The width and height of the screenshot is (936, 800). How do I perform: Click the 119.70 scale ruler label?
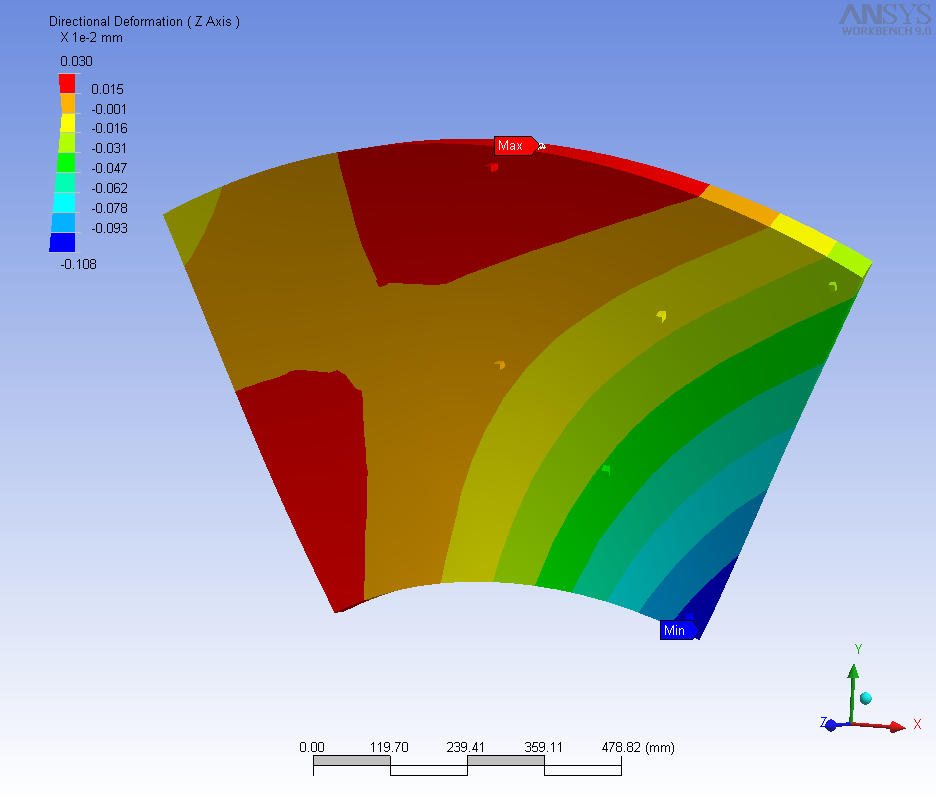click(x=389, y=747)
